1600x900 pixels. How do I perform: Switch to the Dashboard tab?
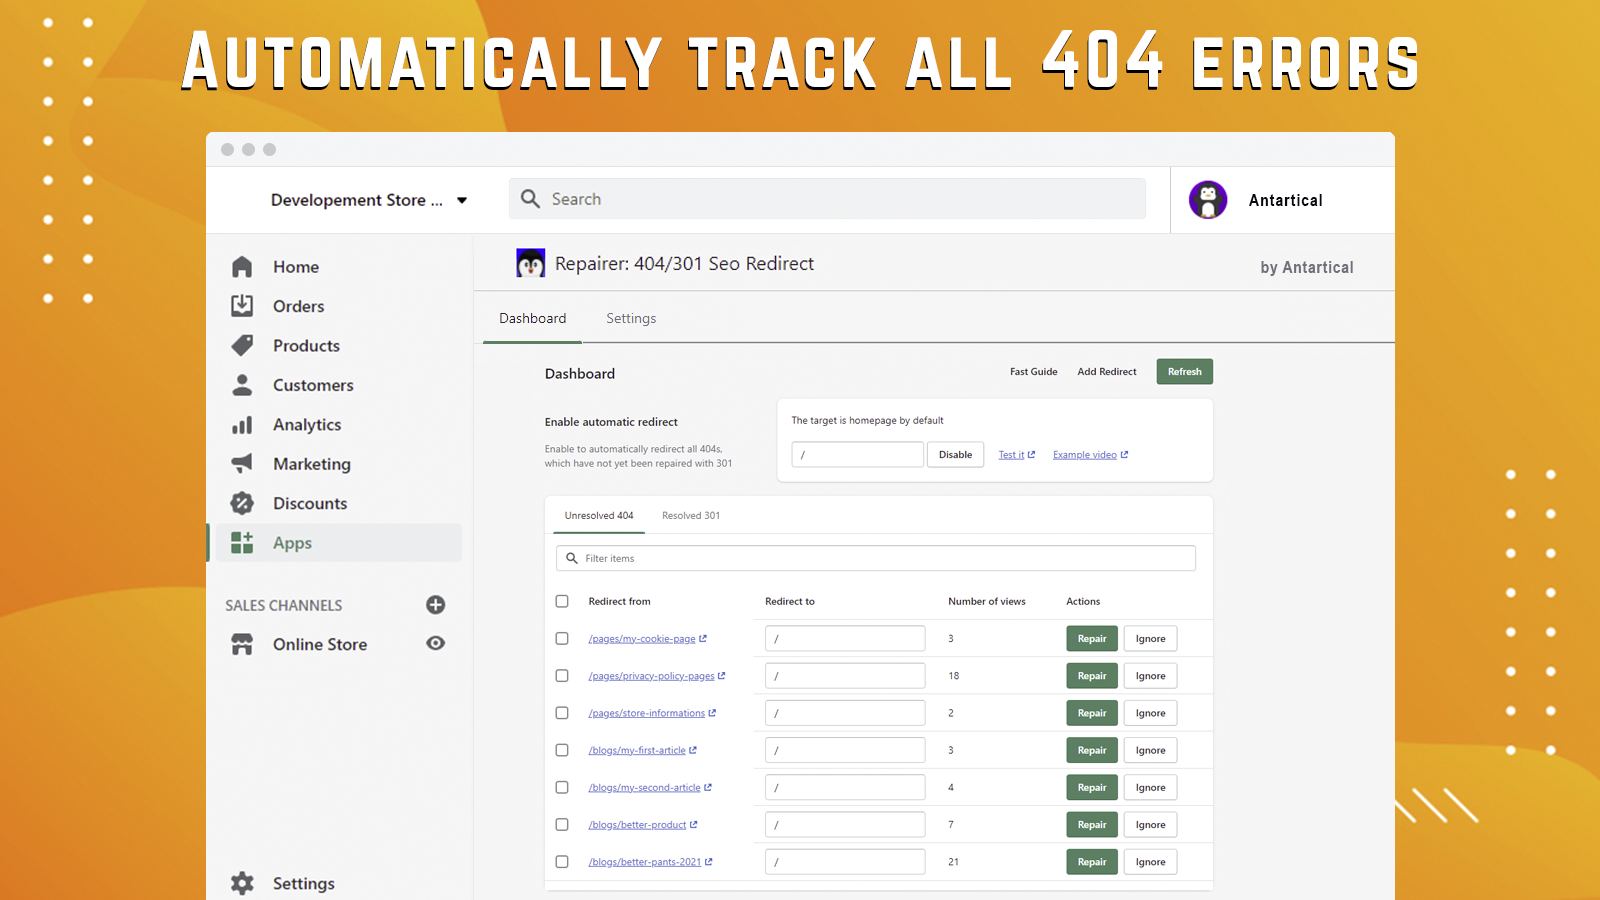point(532,318)
